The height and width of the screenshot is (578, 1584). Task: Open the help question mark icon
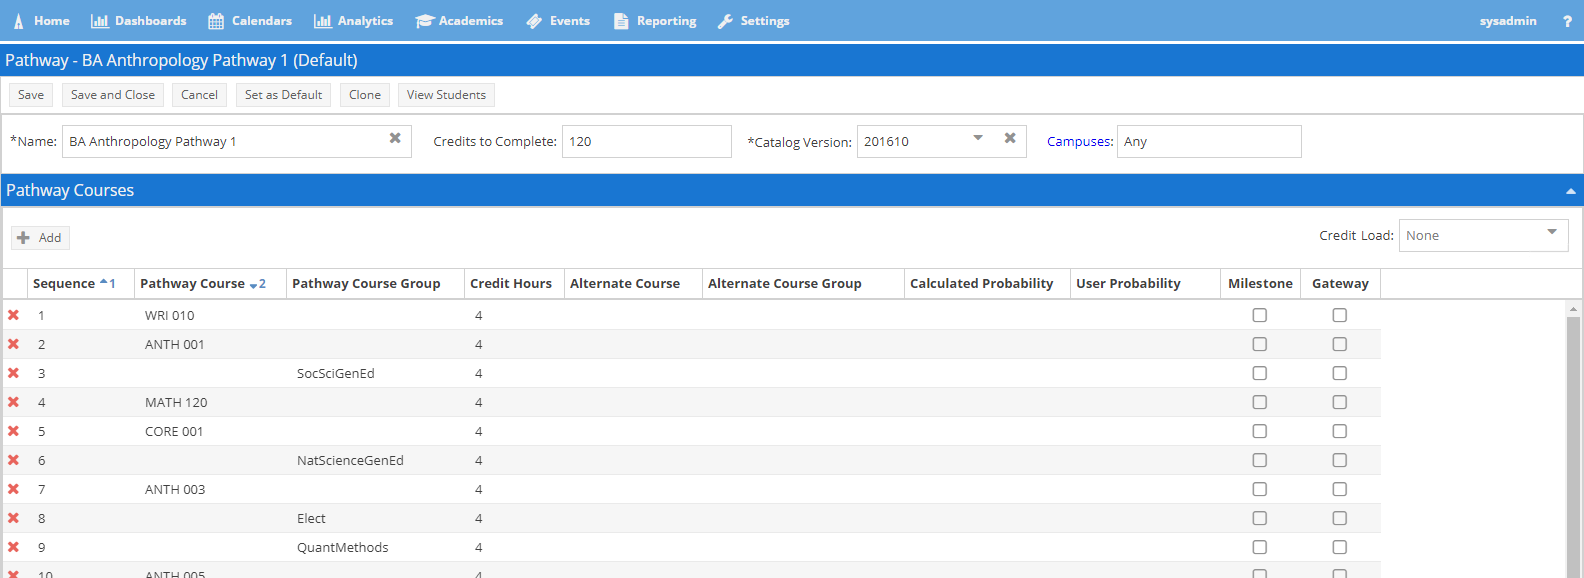[x=1567, y=21]
